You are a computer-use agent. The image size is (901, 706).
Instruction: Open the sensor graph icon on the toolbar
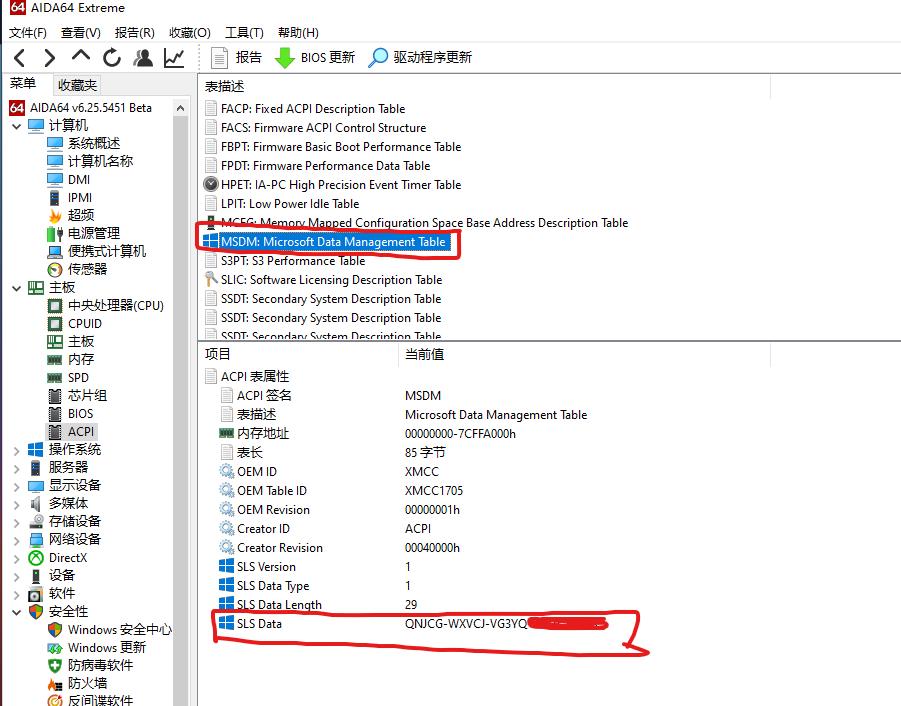click(x=172, y=57)
